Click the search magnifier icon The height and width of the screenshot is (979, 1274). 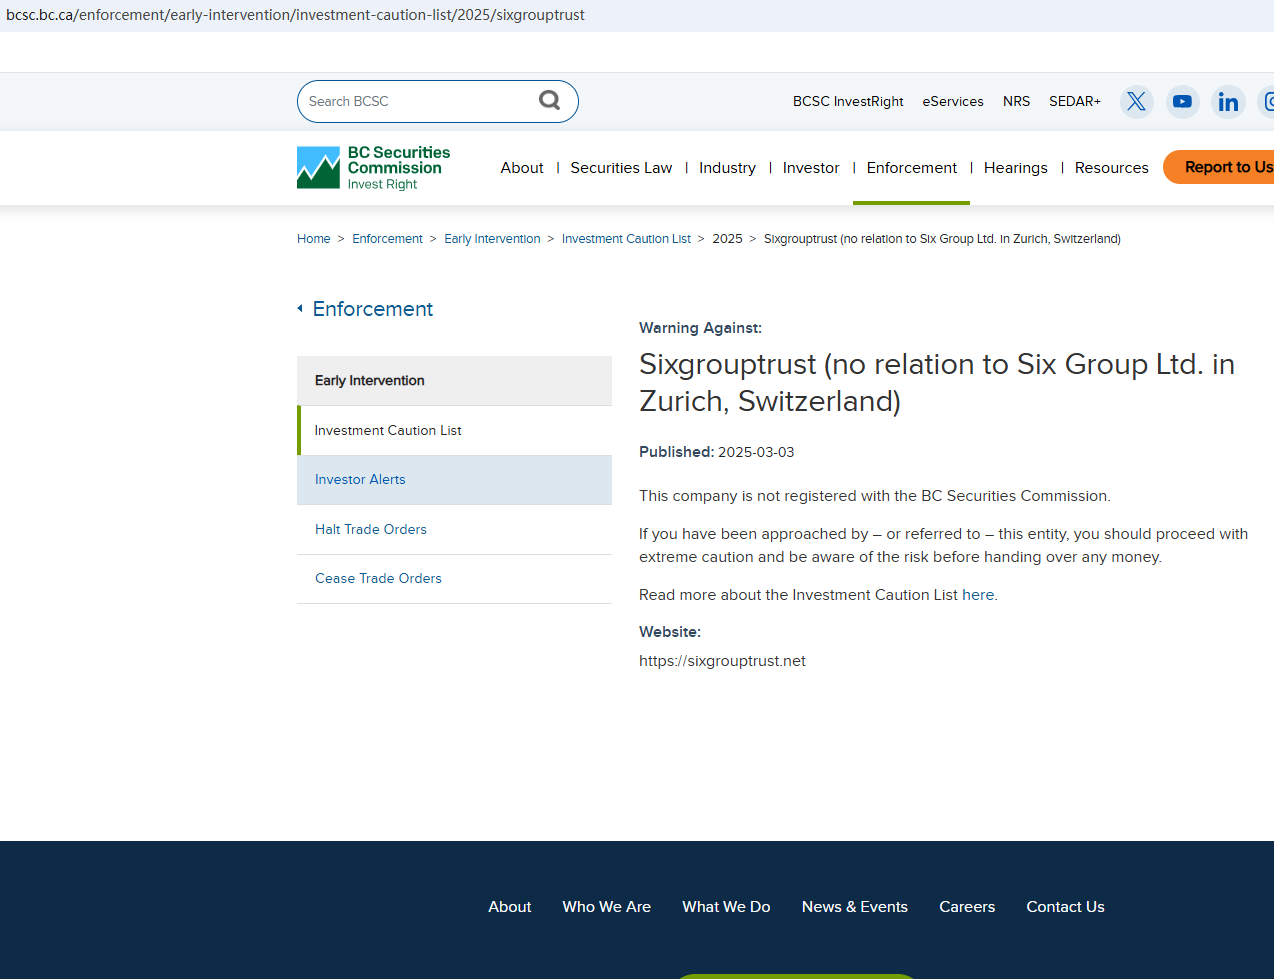[x=549, y=100]
